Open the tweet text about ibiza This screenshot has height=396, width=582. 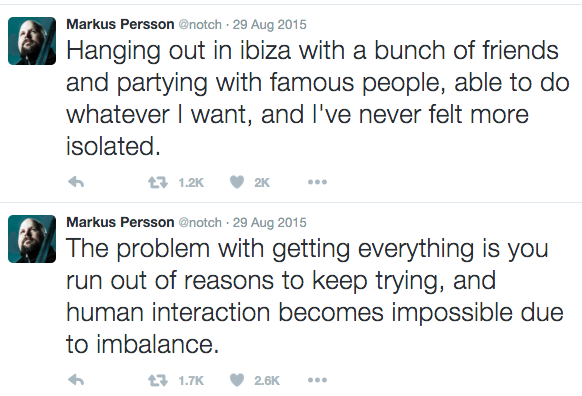pos(318,98)
